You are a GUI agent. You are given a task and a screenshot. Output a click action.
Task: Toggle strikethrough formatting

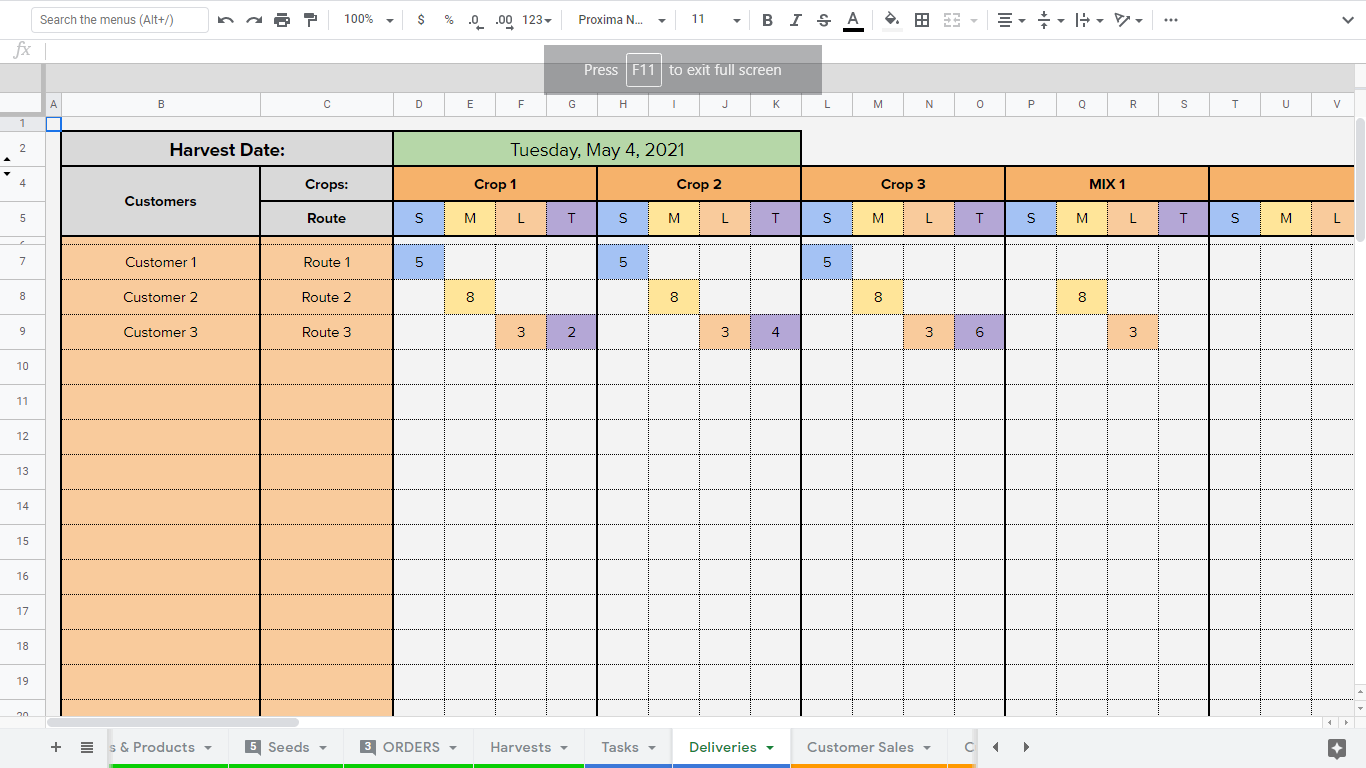pyautogui.click(x=824, y=20)
